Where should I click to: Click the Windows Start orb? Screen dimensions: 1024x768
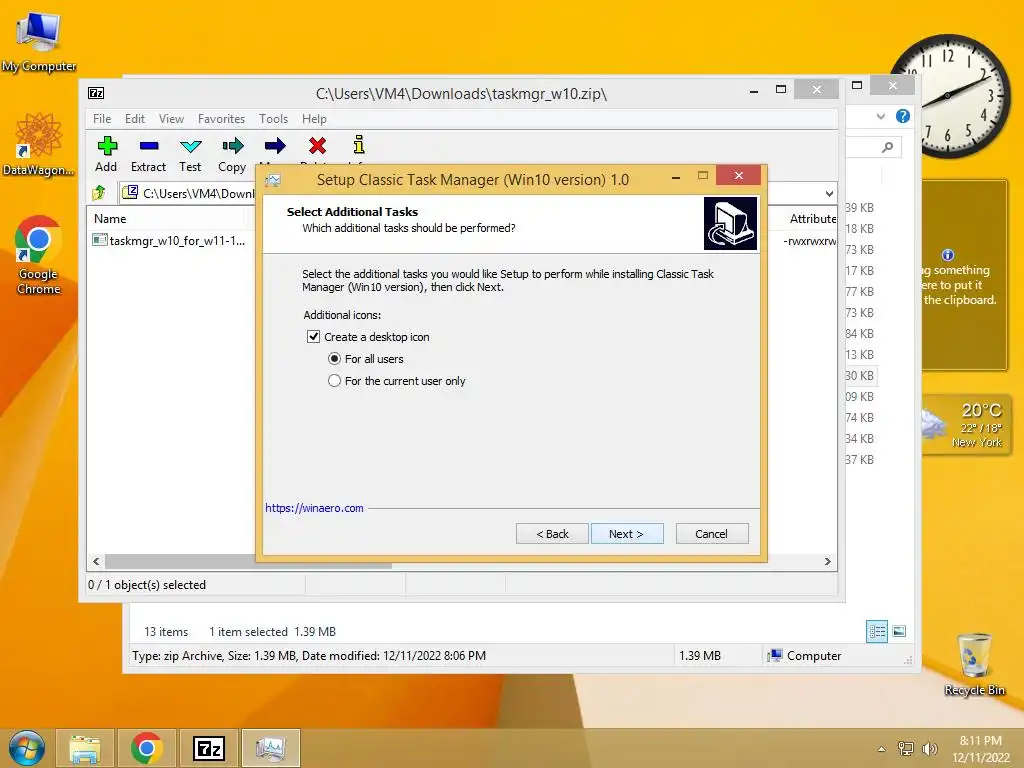coord(27,748)
